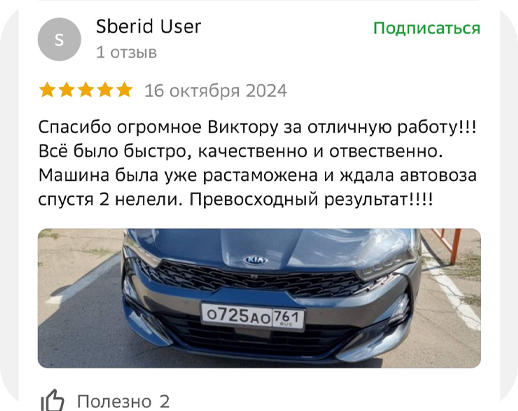Click the helpful count number 2
Screen dimensions: 518x411
pyautogui.click(x=164, y=401)
